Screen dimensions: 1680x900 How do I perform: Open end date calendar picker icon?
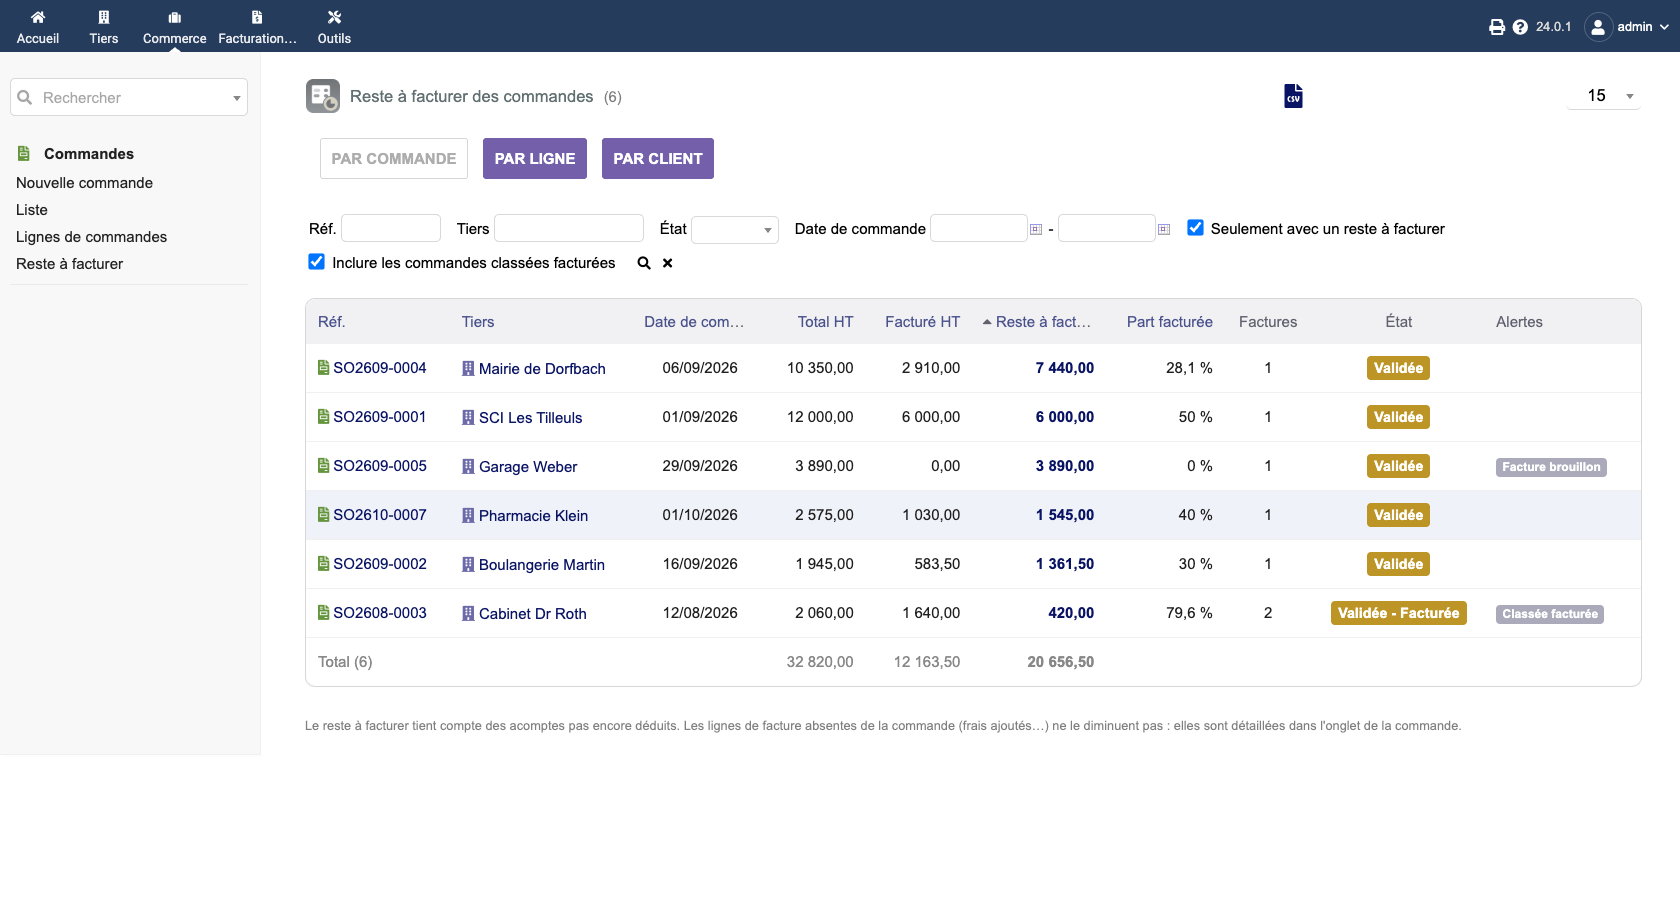pyautogui.click(x=1164, y=229)
